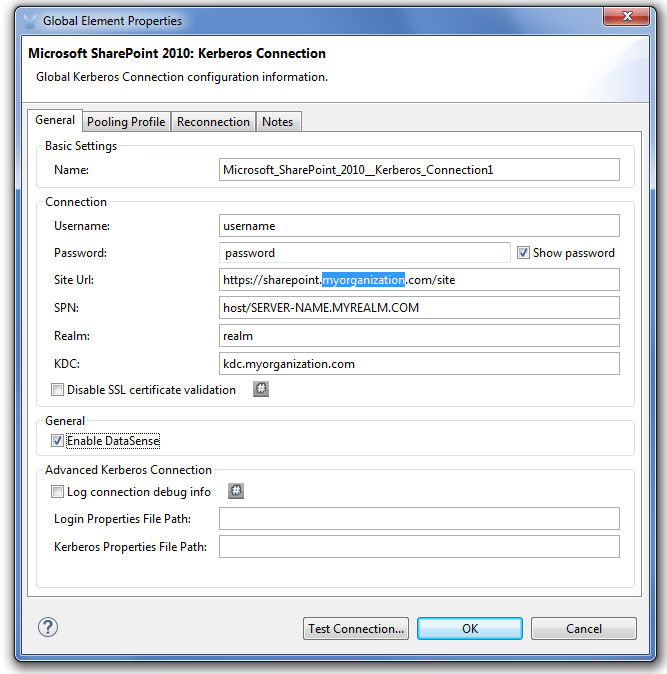This screenshot has height=674, width=667.
Task: Focus the KDC input field
Action: pyautogui.click(x=419, y=364)
